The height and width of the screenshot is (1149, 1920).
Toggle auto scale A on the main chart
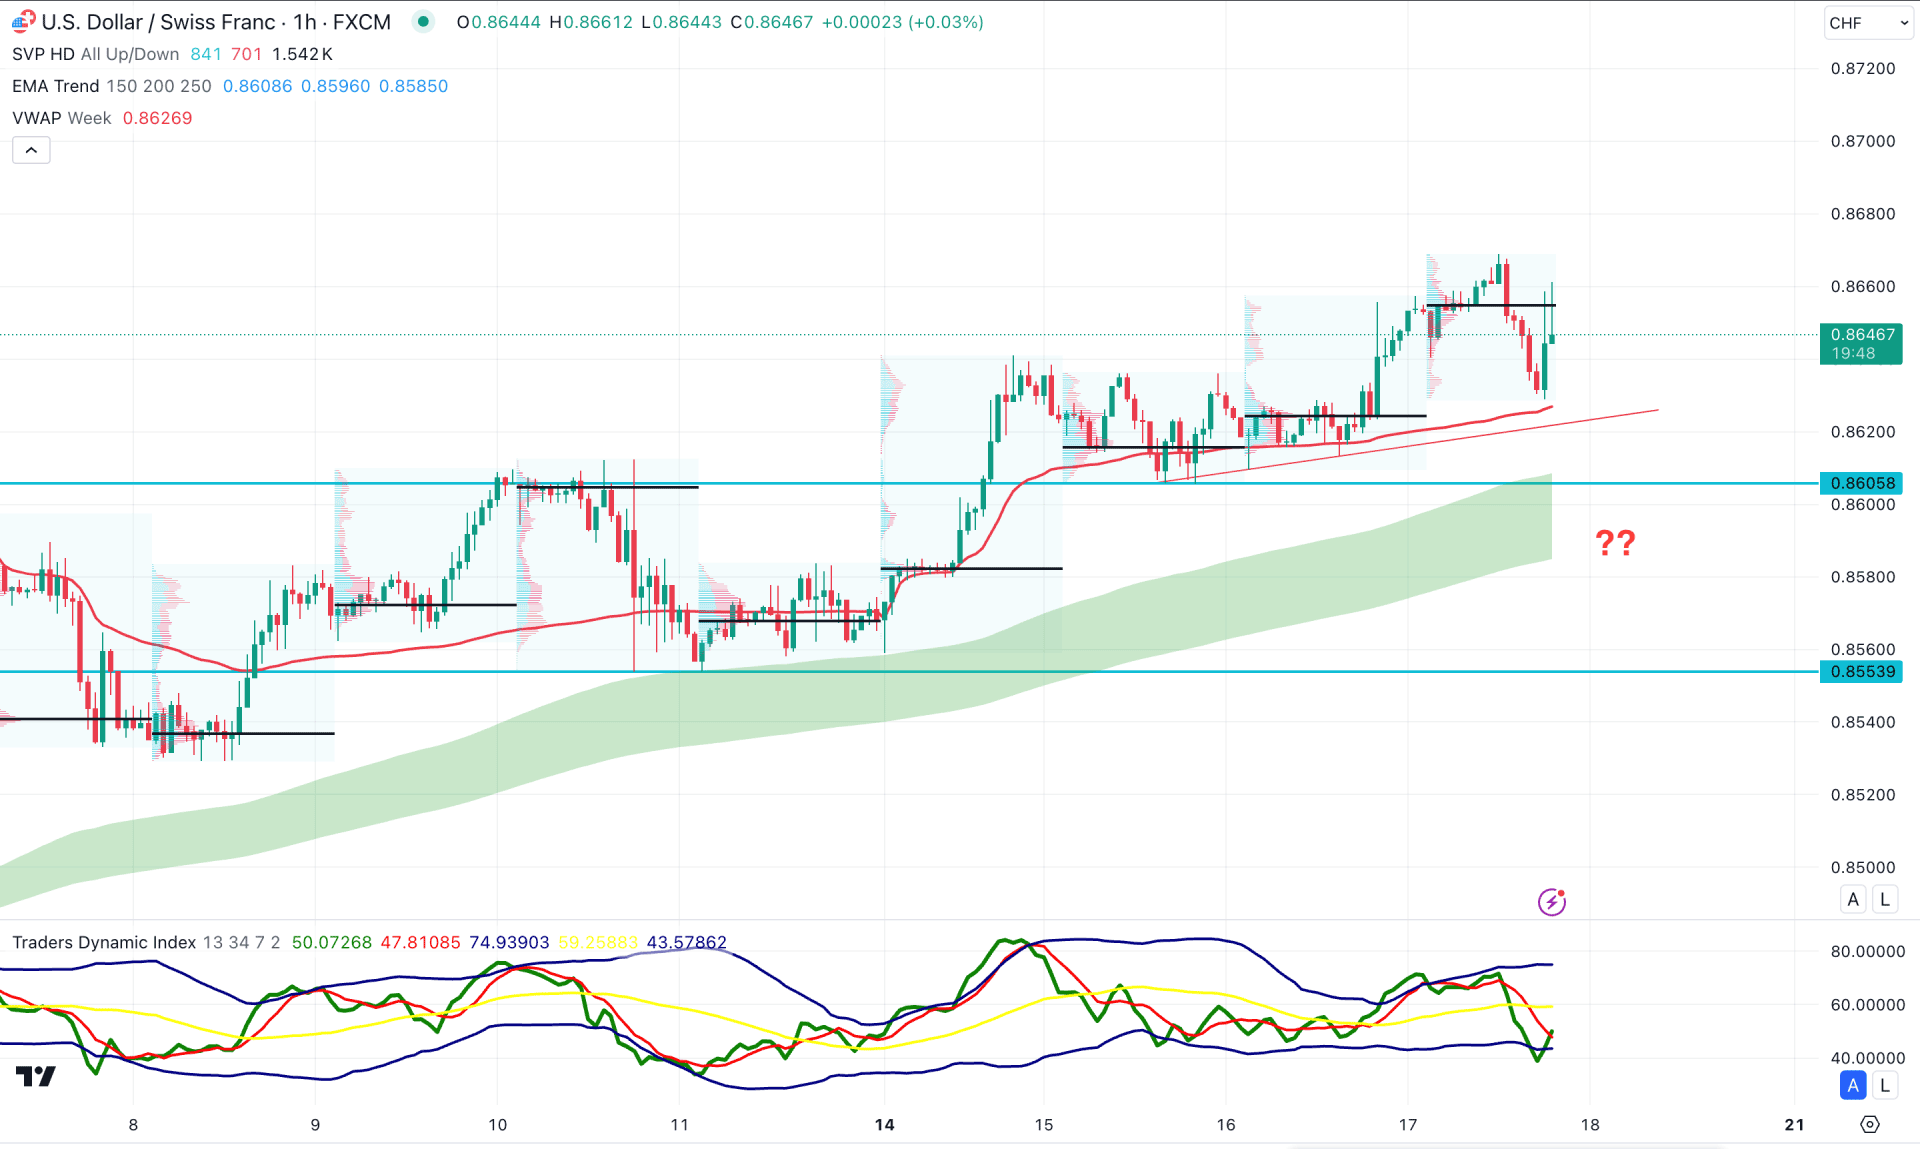coord(1853,899)
